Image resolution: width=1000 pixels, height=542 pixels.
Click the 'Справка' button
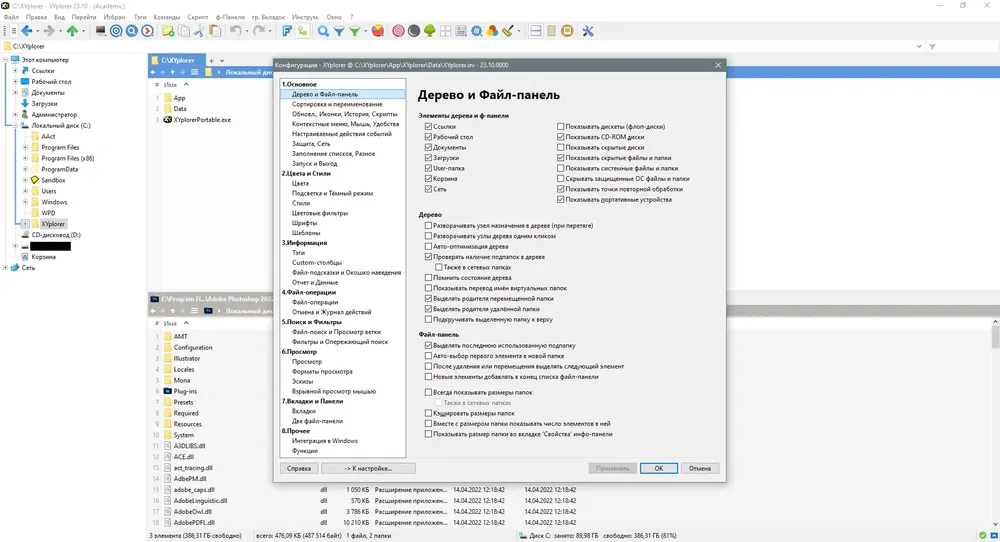click(298, 468)
